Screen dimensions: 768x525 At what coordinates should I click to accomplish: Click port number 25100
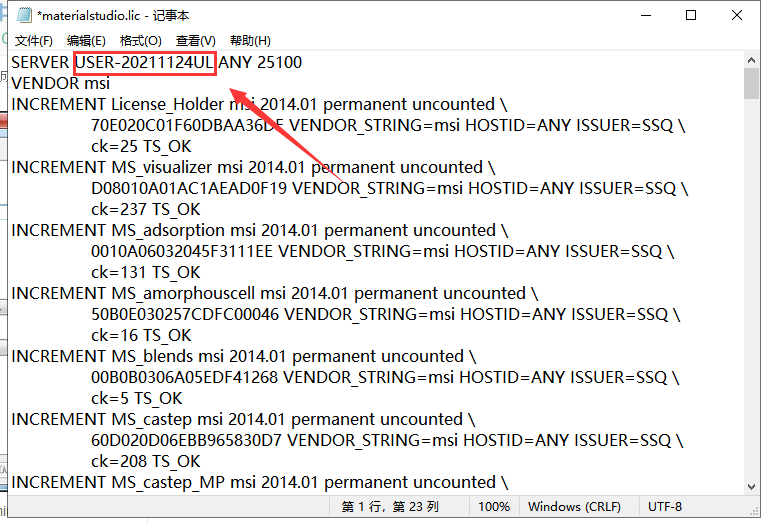(x=279, y=63)
